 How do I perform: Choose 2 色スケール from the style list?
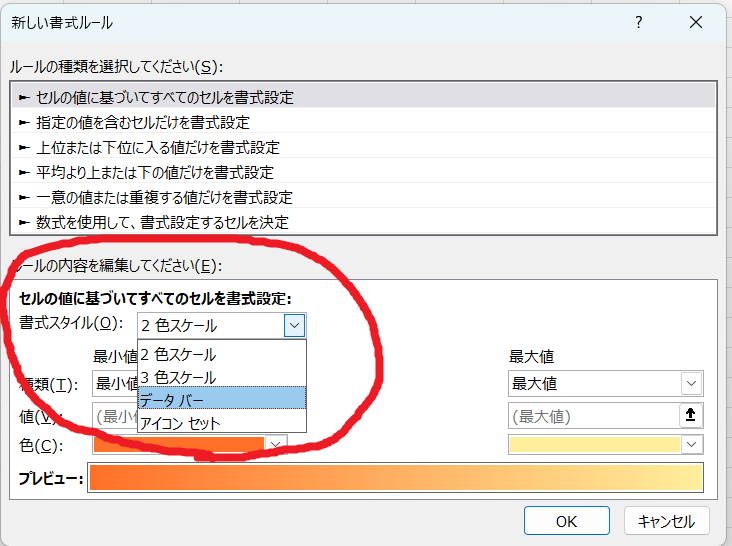(178, 354)
